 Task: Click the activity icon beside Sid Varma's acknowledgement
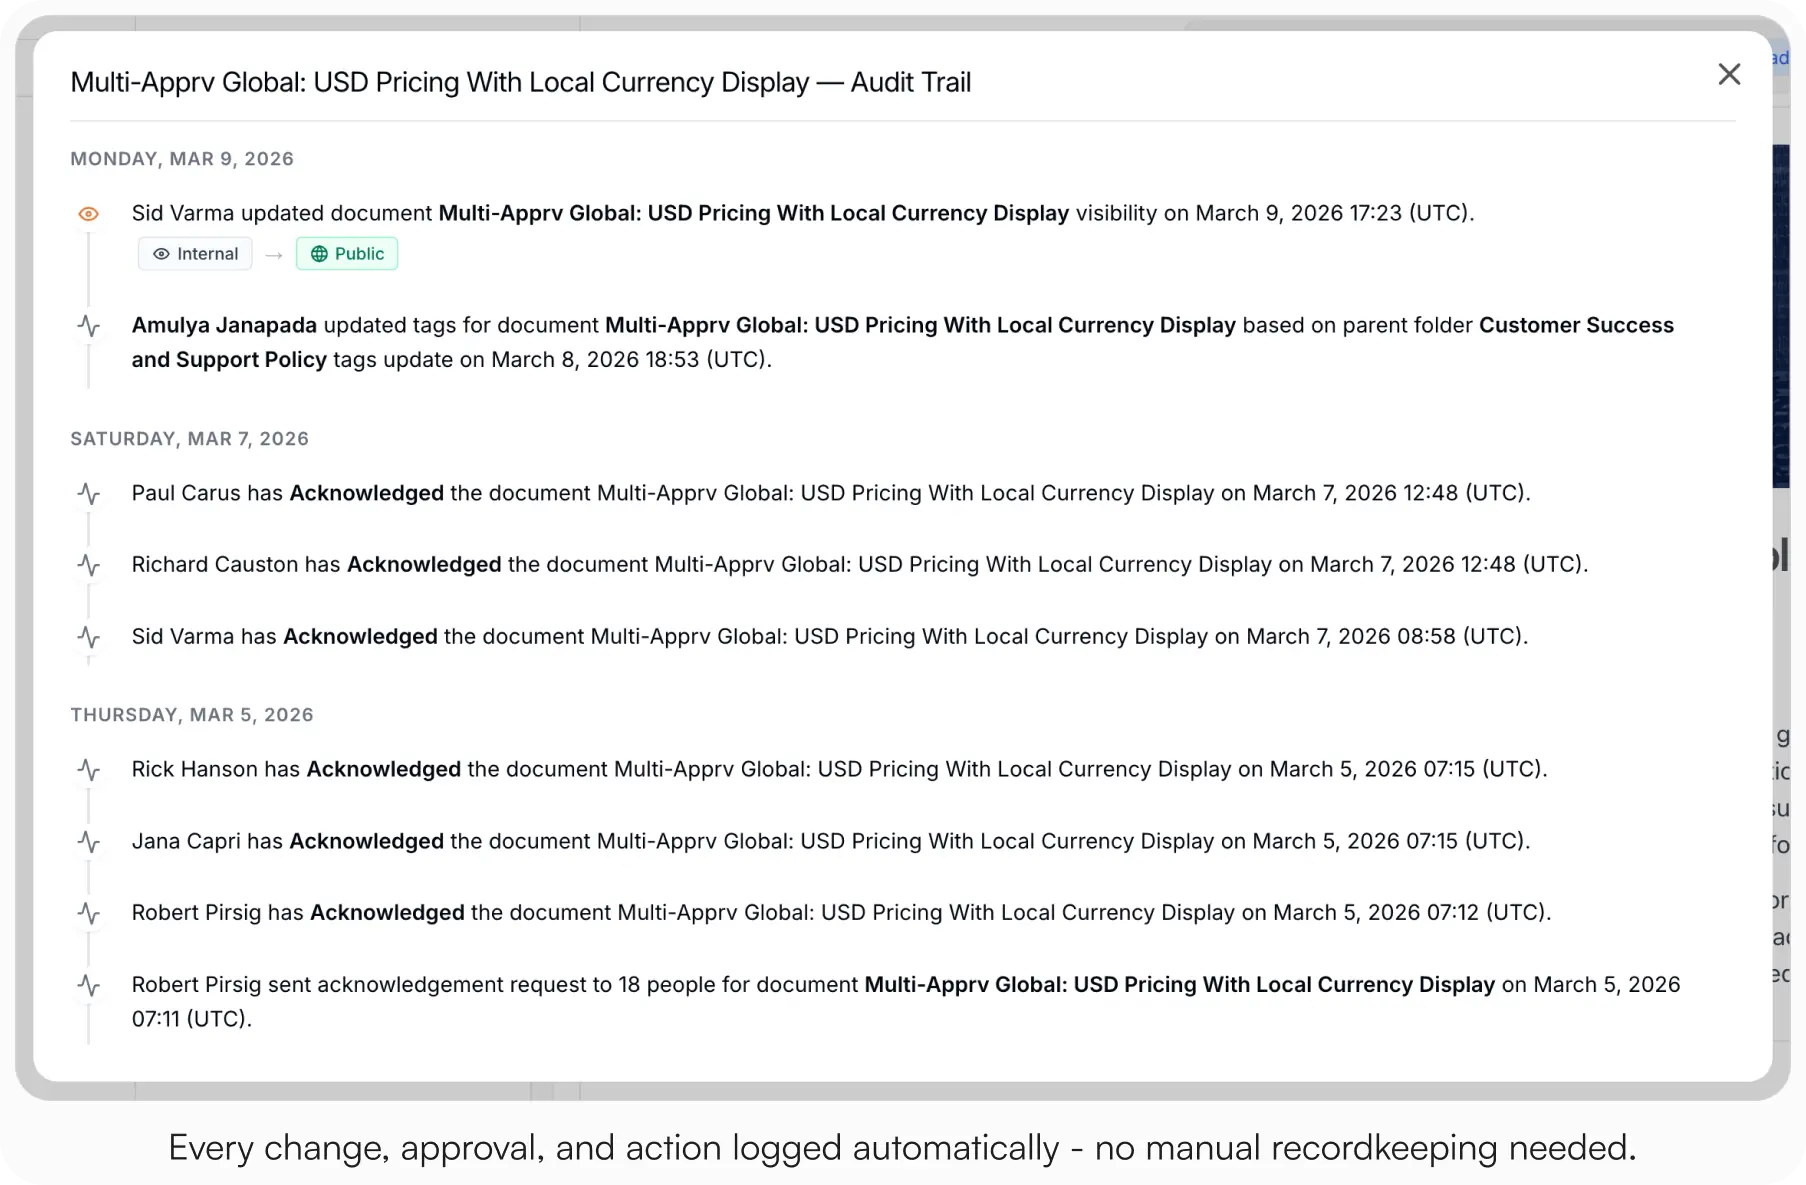89,637
